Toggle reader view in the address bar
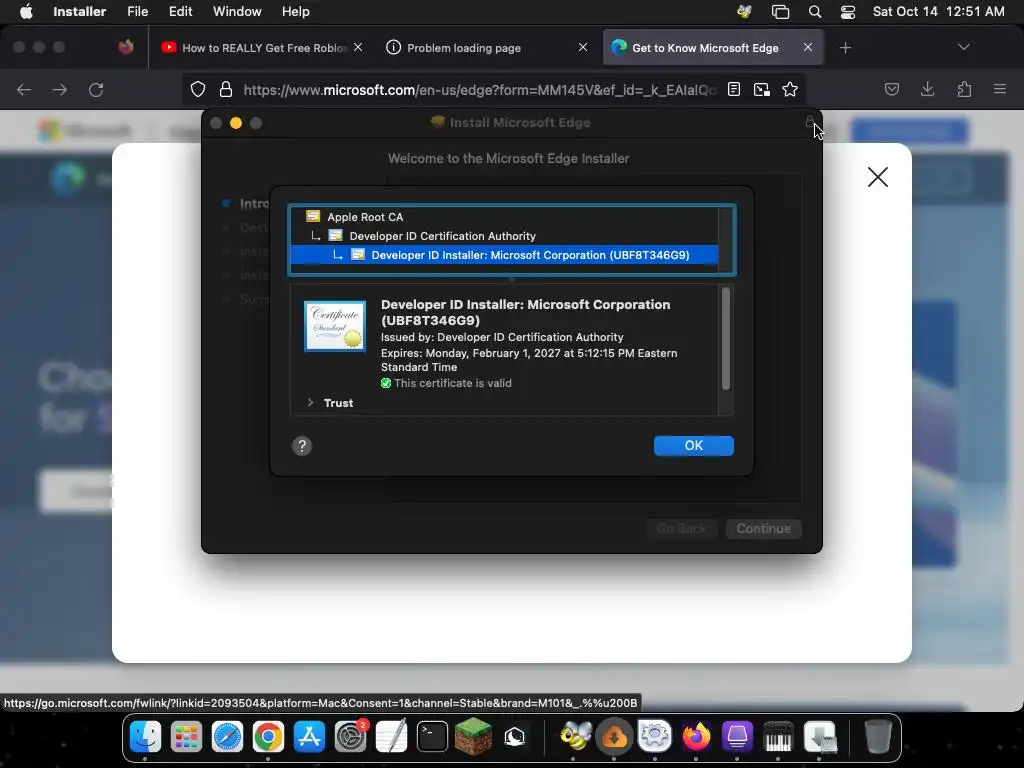 click(x=734, y=89)
